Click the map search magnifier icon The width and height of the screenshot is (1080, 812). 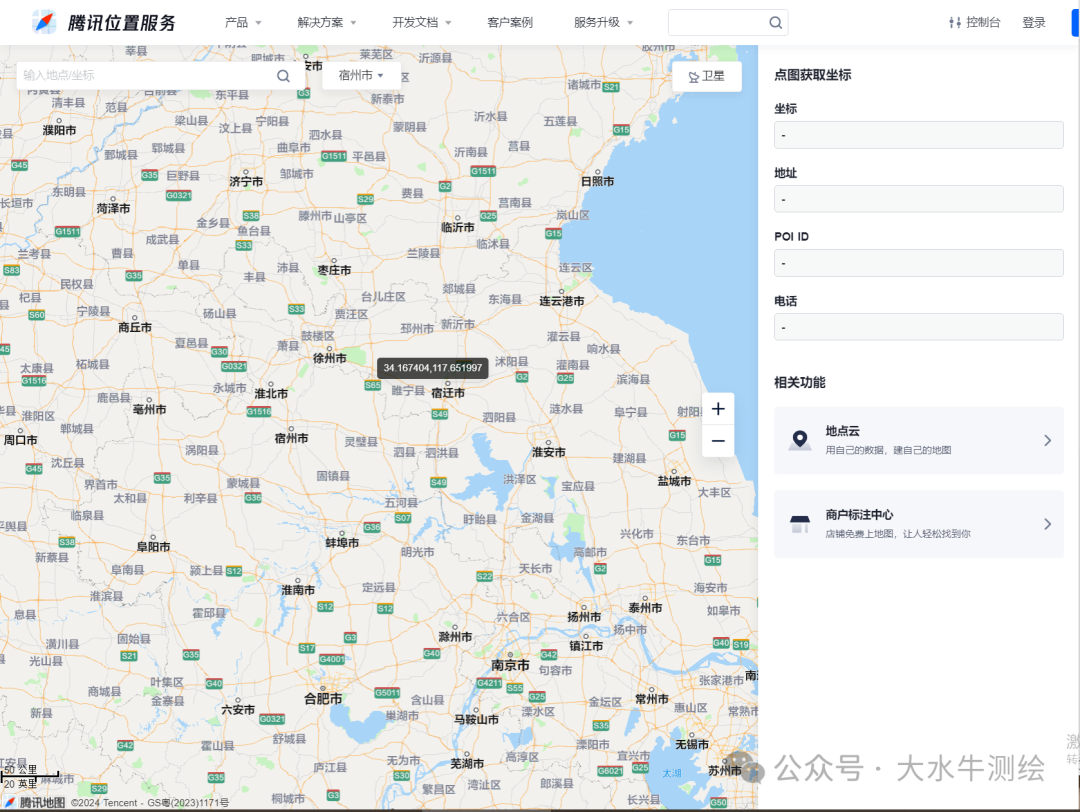[283, 76]
